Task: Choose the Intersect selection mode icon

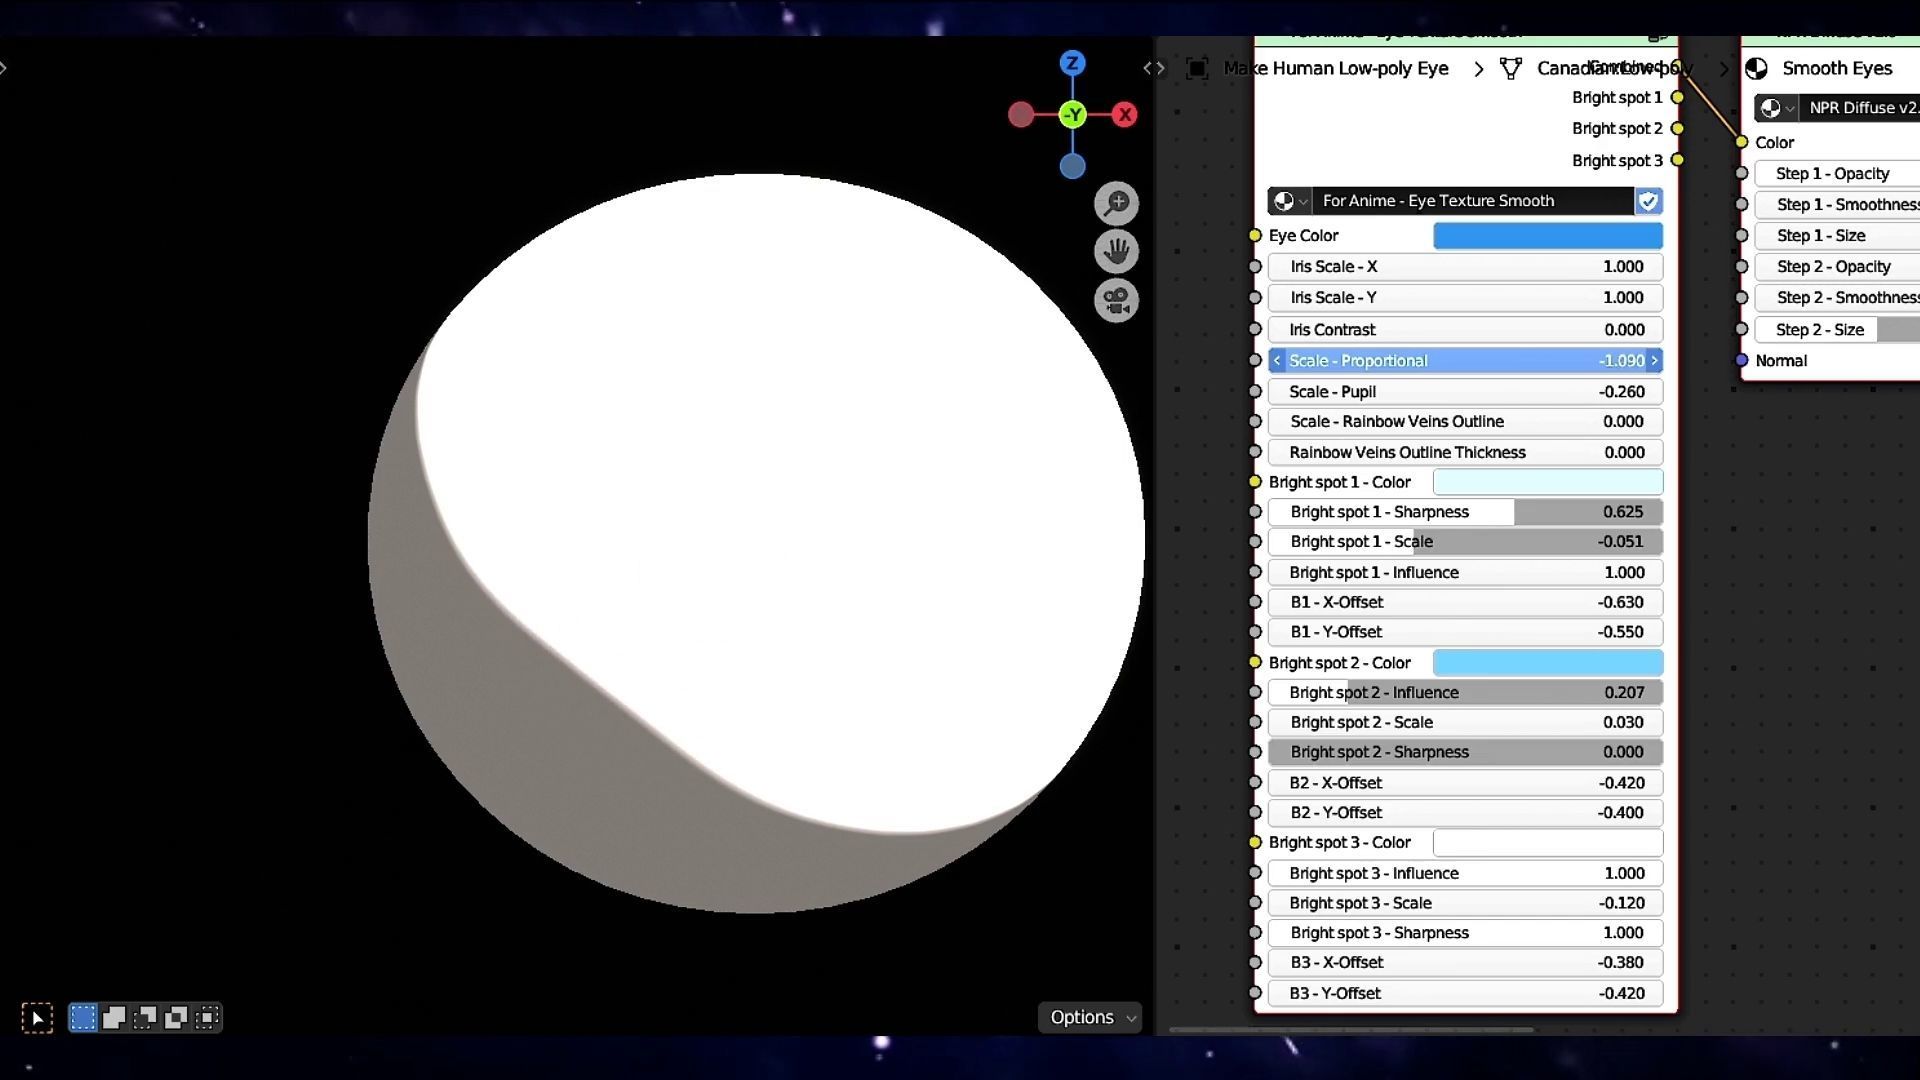Action: [x=207, y=1018]
